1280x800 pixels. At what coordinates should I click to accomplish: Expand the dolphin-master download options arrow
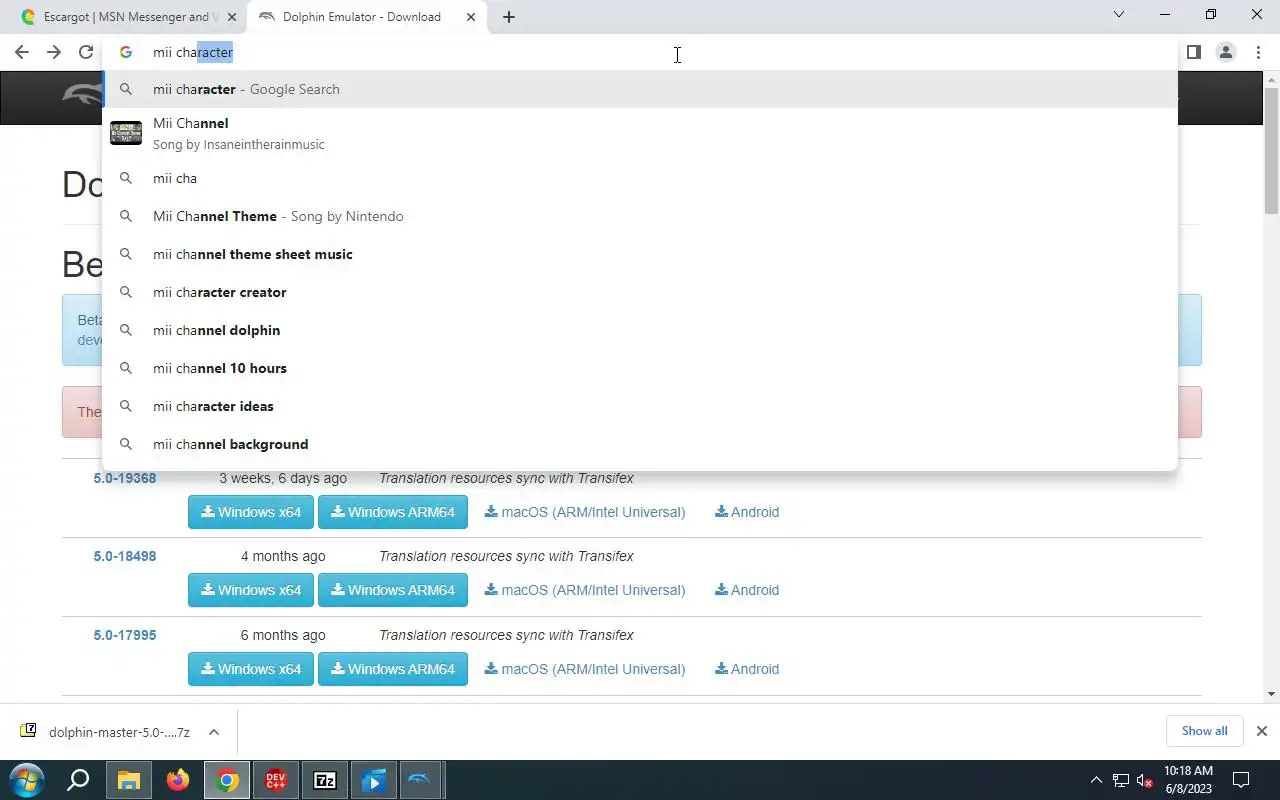[x=214, y=732]
